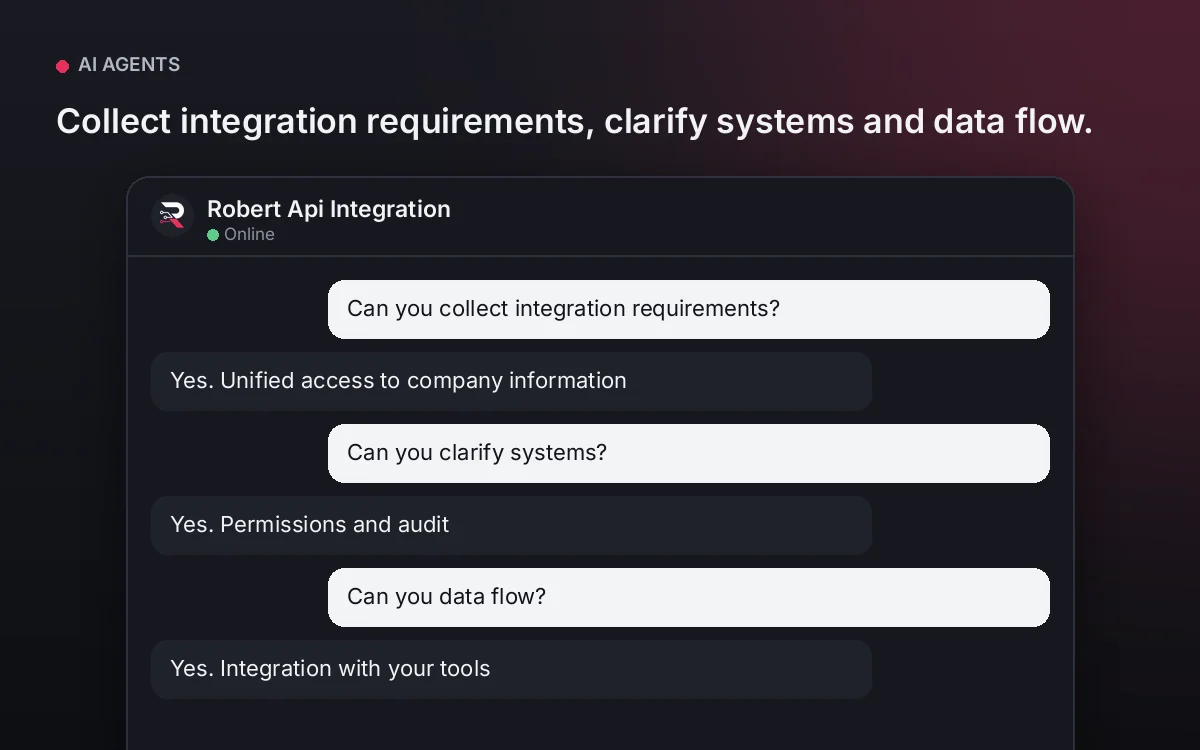This screenshot has height=750, width=1200.
Task: Click the red dot beside AI AGENTS
Action: click(x=62, y=66)
